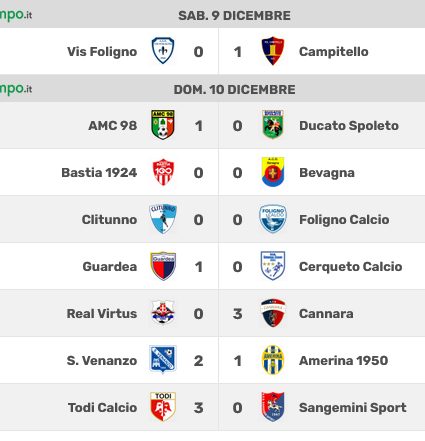Click Todi Calcio's score of 3
The width and height of the screenshot is (425, 441).
(x=198, y=407)
